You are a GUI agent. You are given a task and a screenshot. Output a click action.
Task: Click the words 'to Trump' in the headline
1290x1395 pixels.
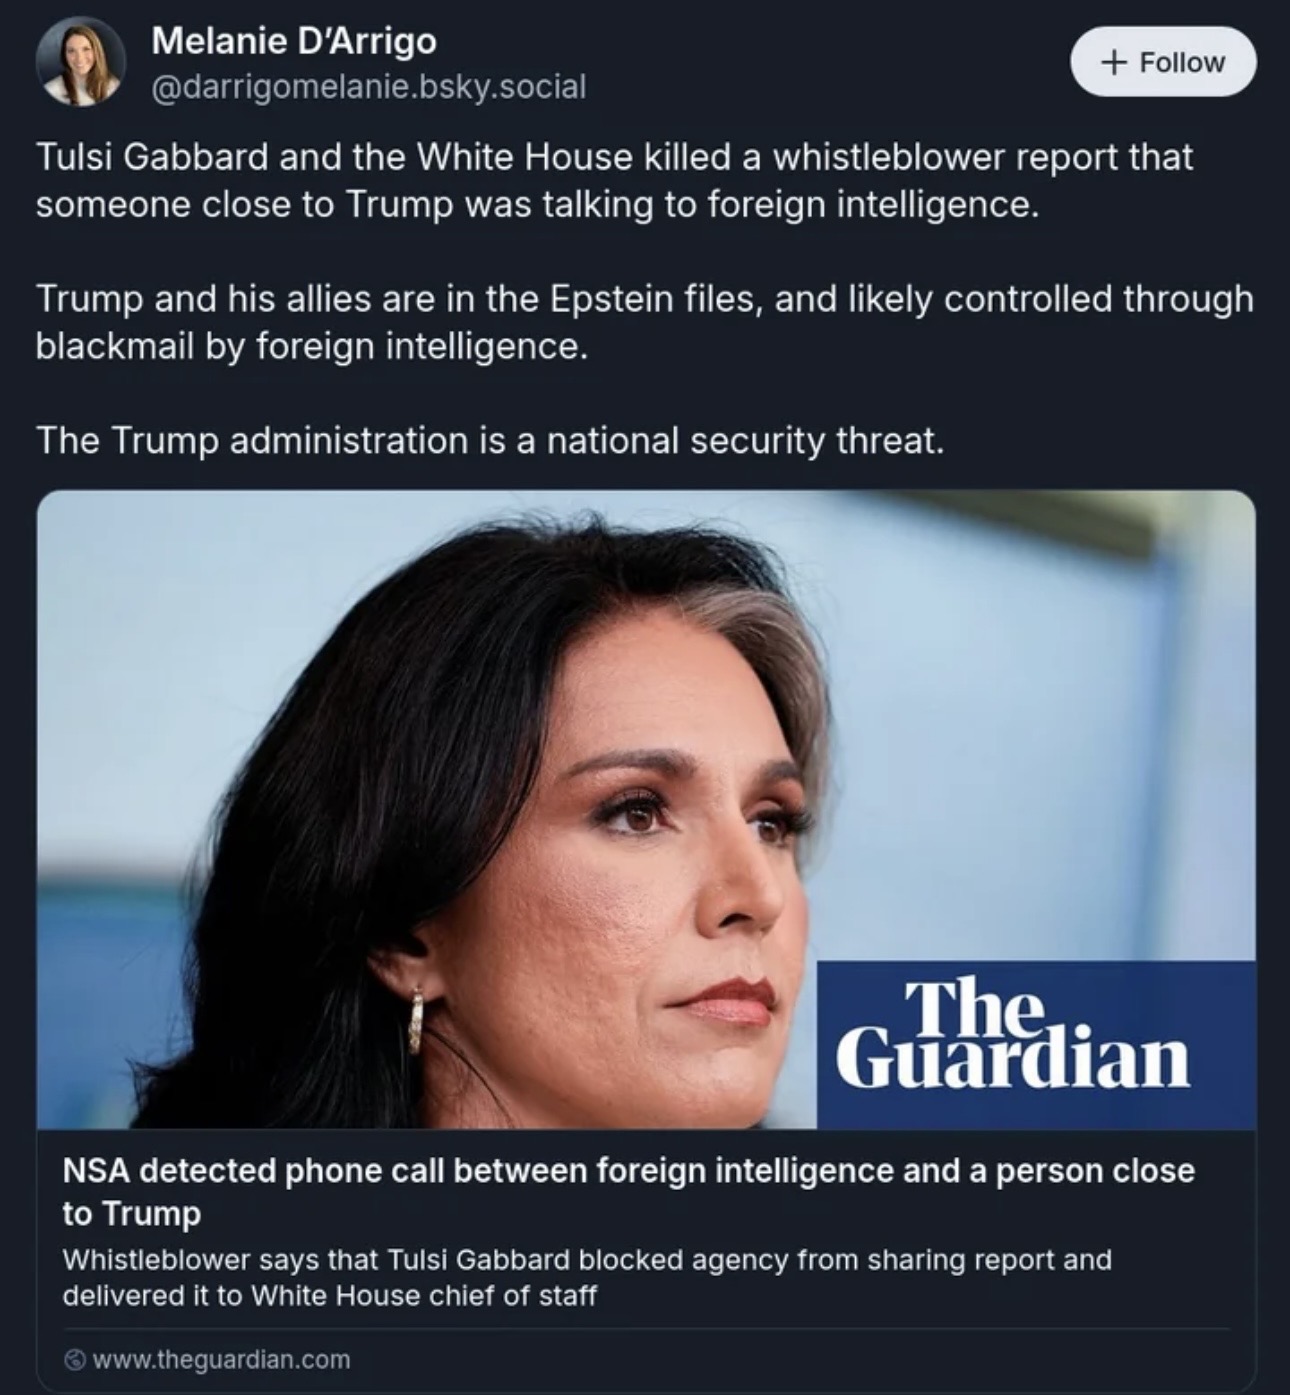pyautogui.click(x=131, y=1213)
